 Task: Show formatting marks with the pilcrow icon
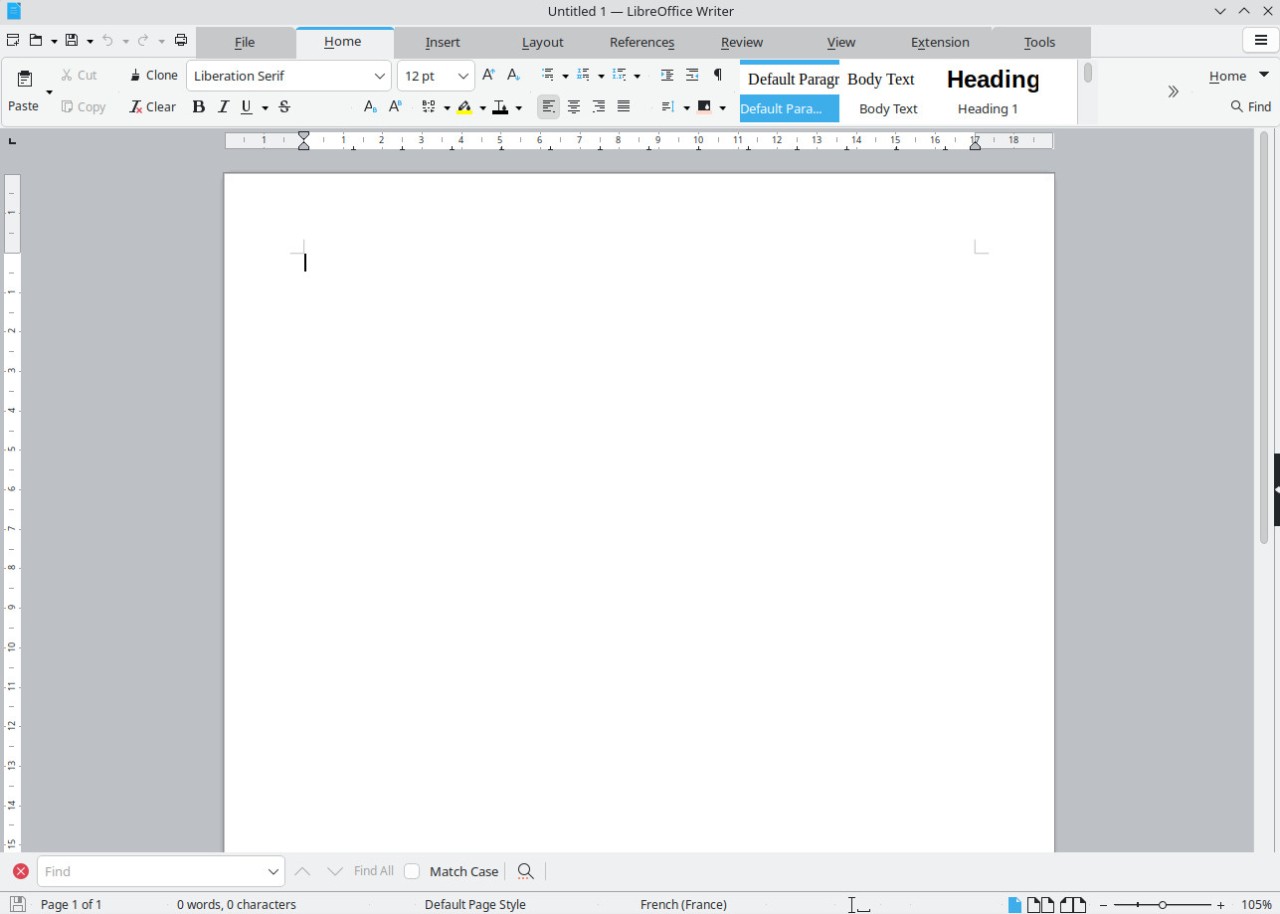click(x=717, y=74)
